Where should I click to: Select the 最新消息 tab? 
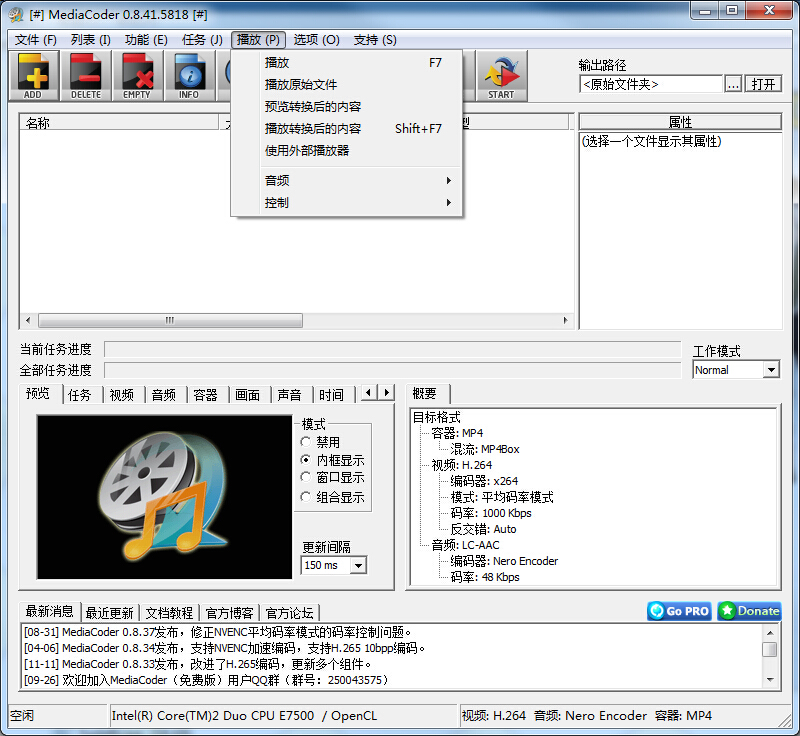pyautogui.click(x=49, y=611)
